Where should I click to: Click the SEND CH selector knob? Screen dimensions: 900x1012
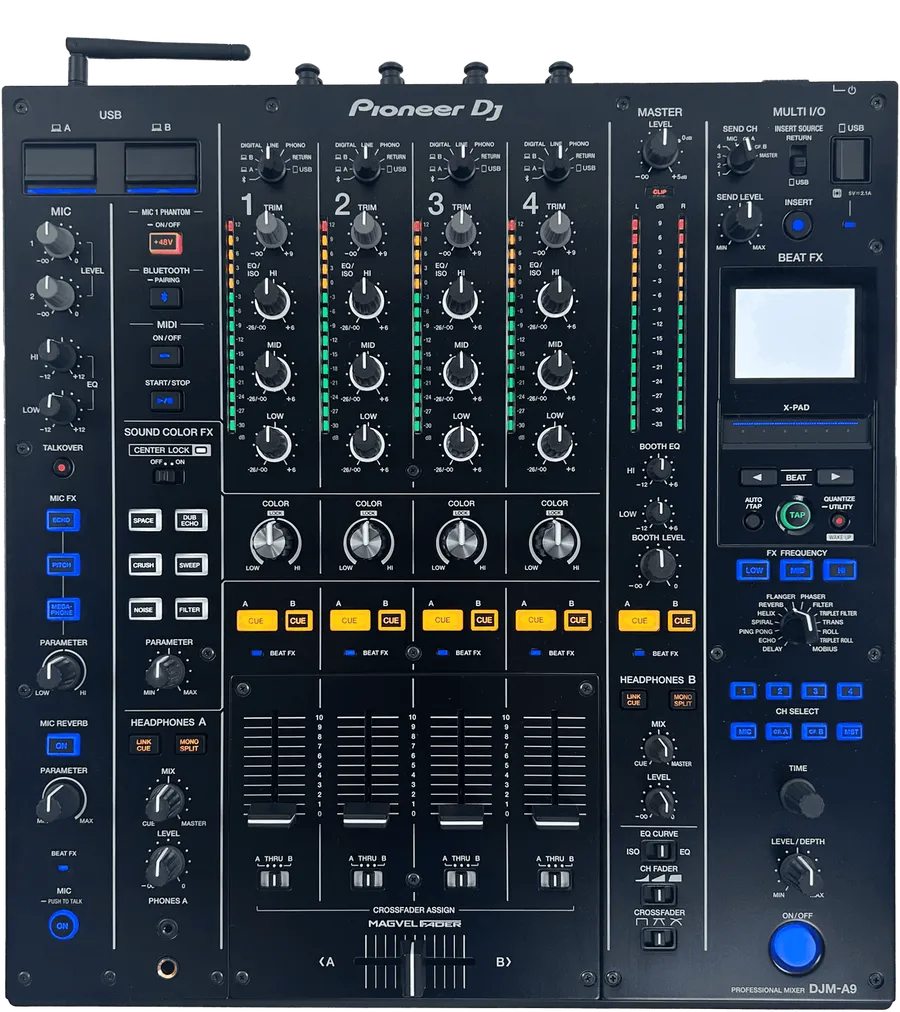click(741, 157)
